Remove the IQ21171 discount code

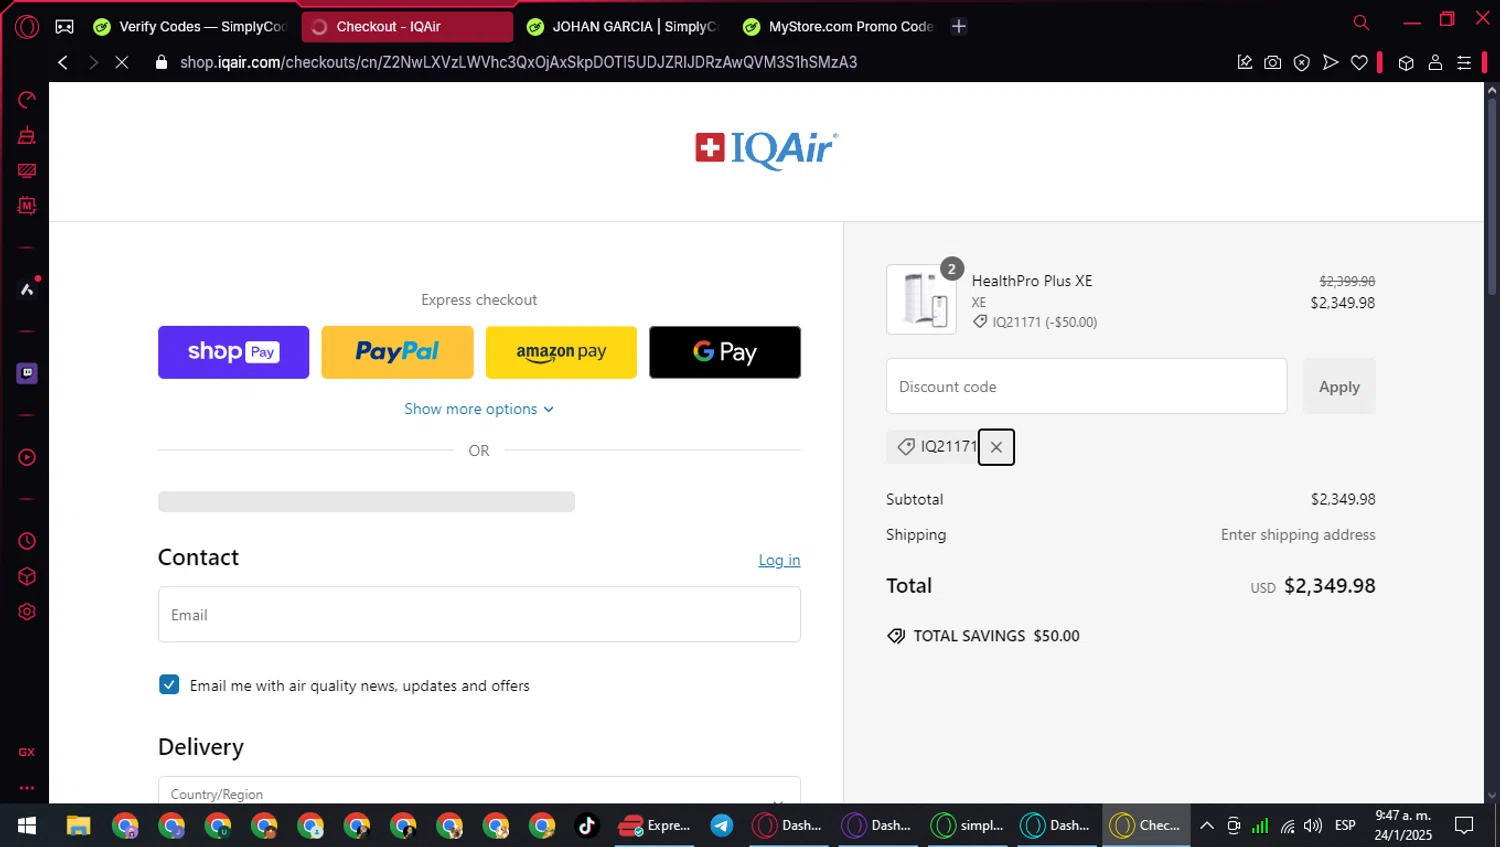point(996,447)
